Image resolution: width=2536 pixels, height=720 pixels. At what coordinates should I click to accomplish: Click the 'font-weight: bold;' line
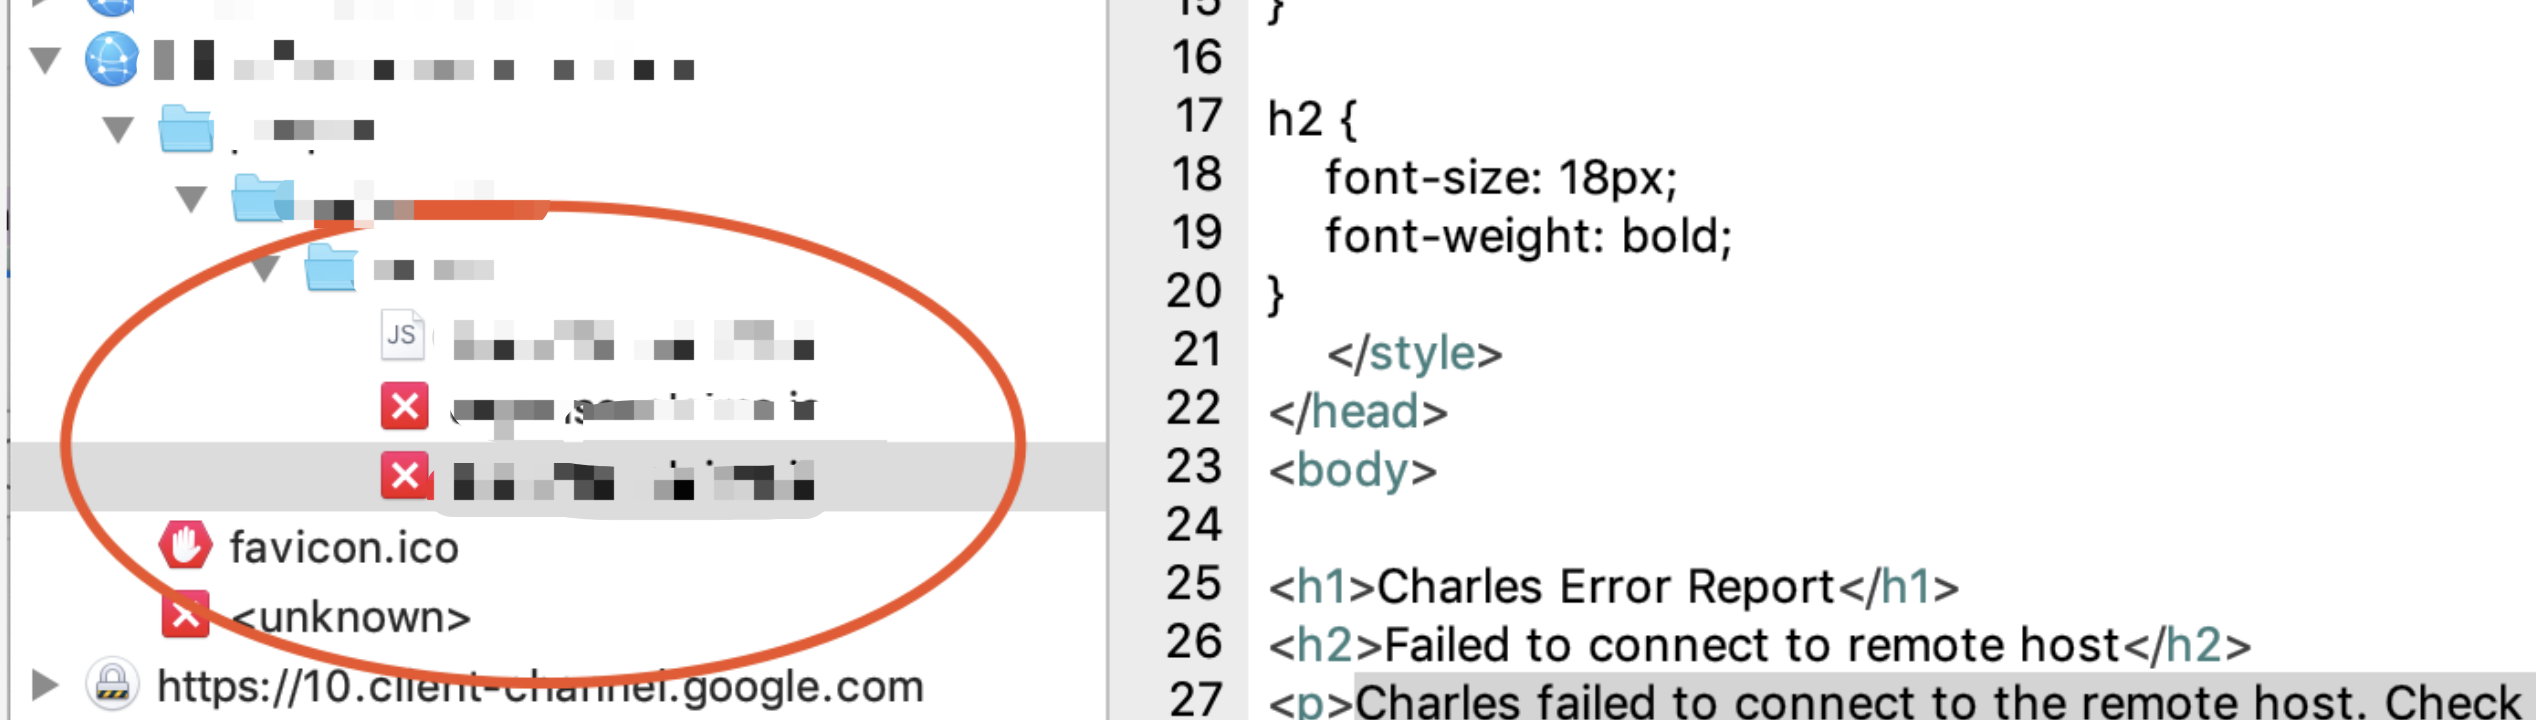coord(1528,236)
